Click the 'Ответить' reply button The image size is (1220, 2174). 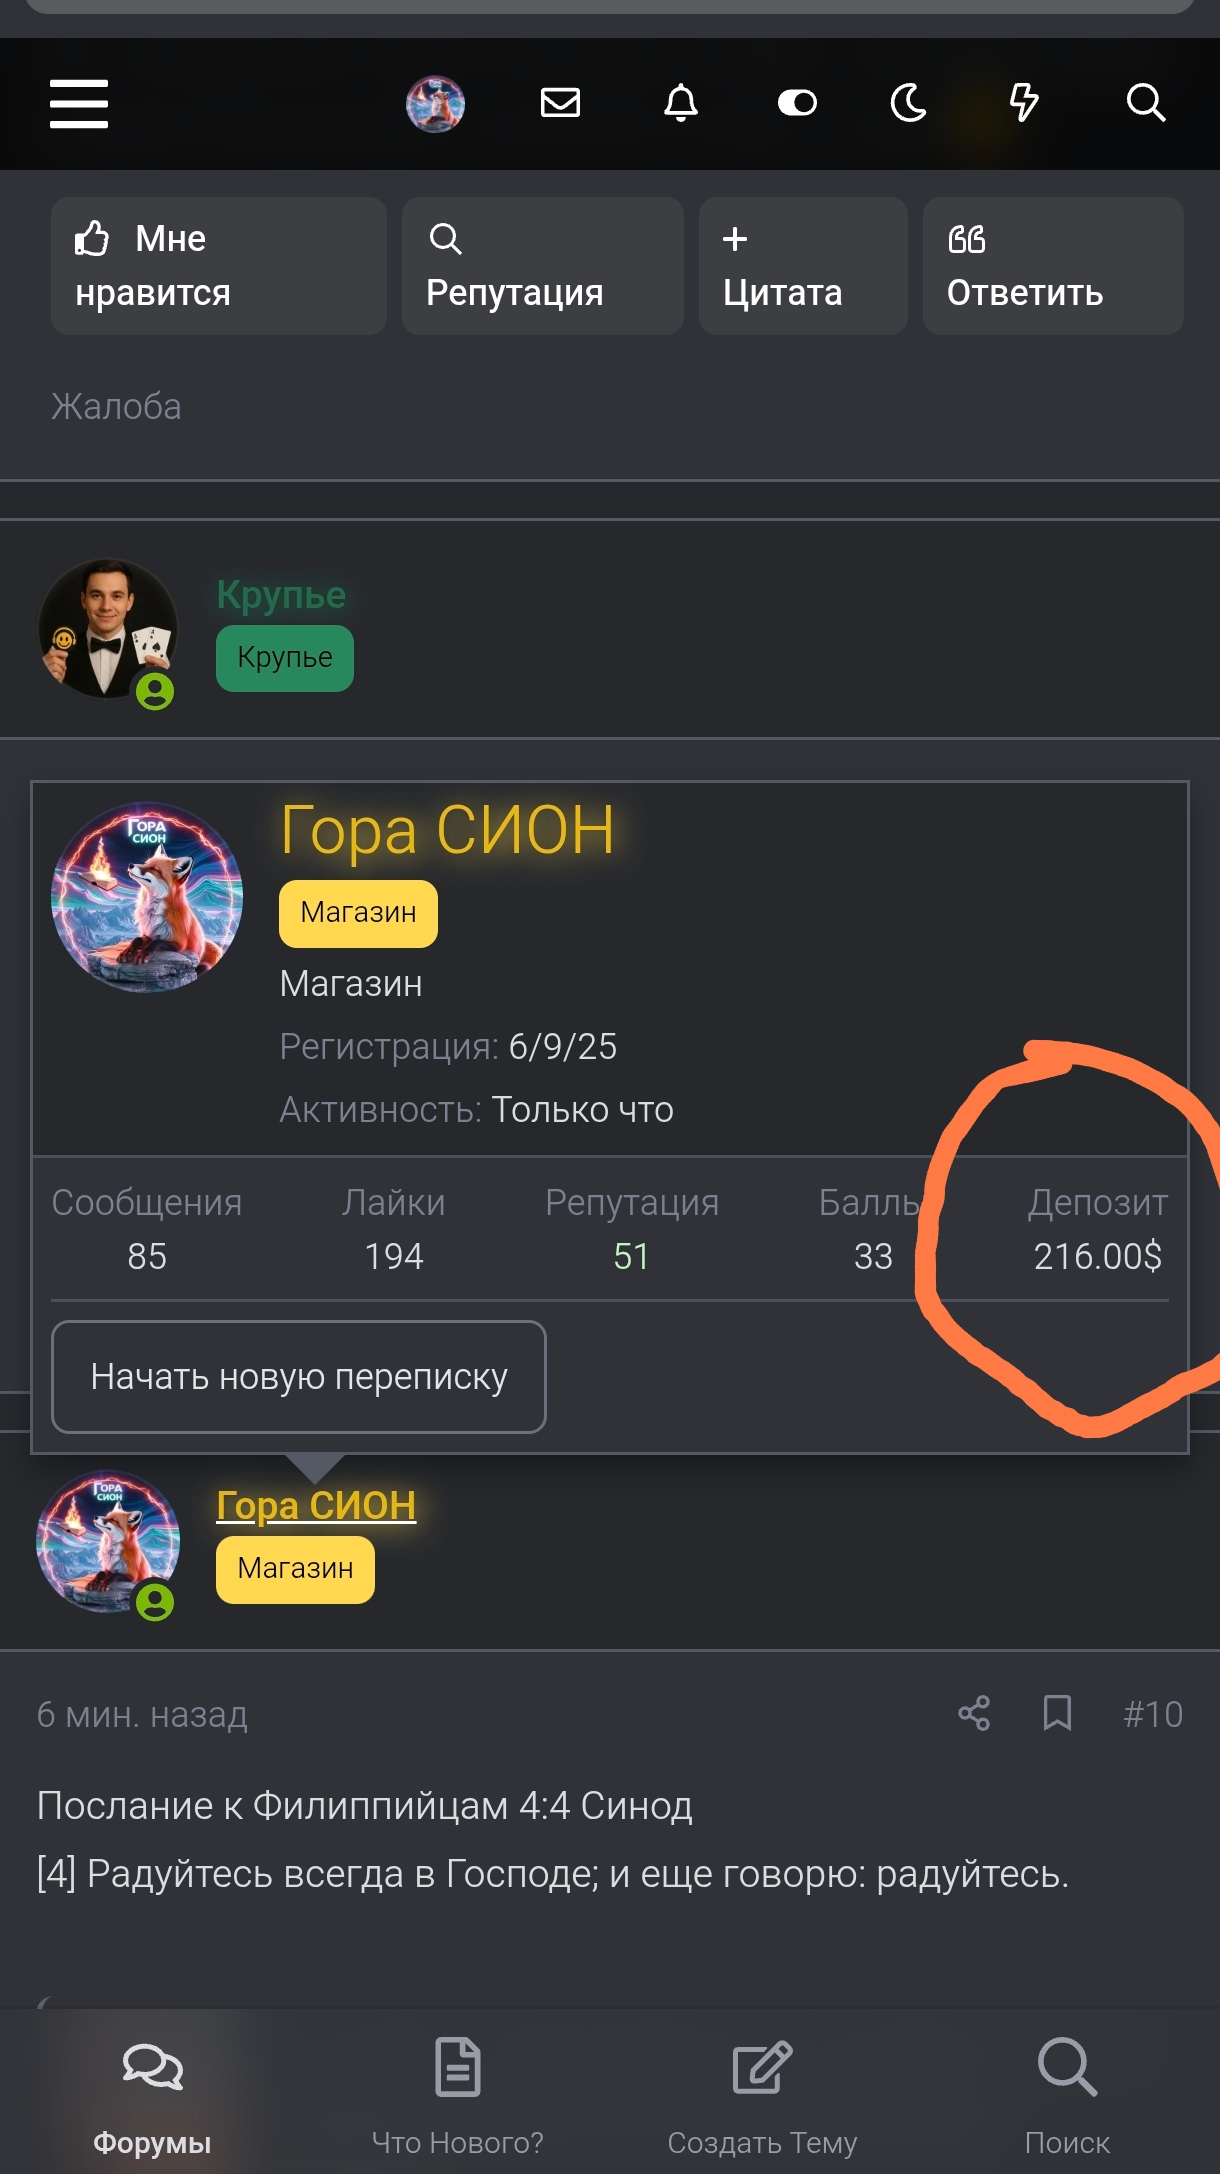(x=1052, y=266)
